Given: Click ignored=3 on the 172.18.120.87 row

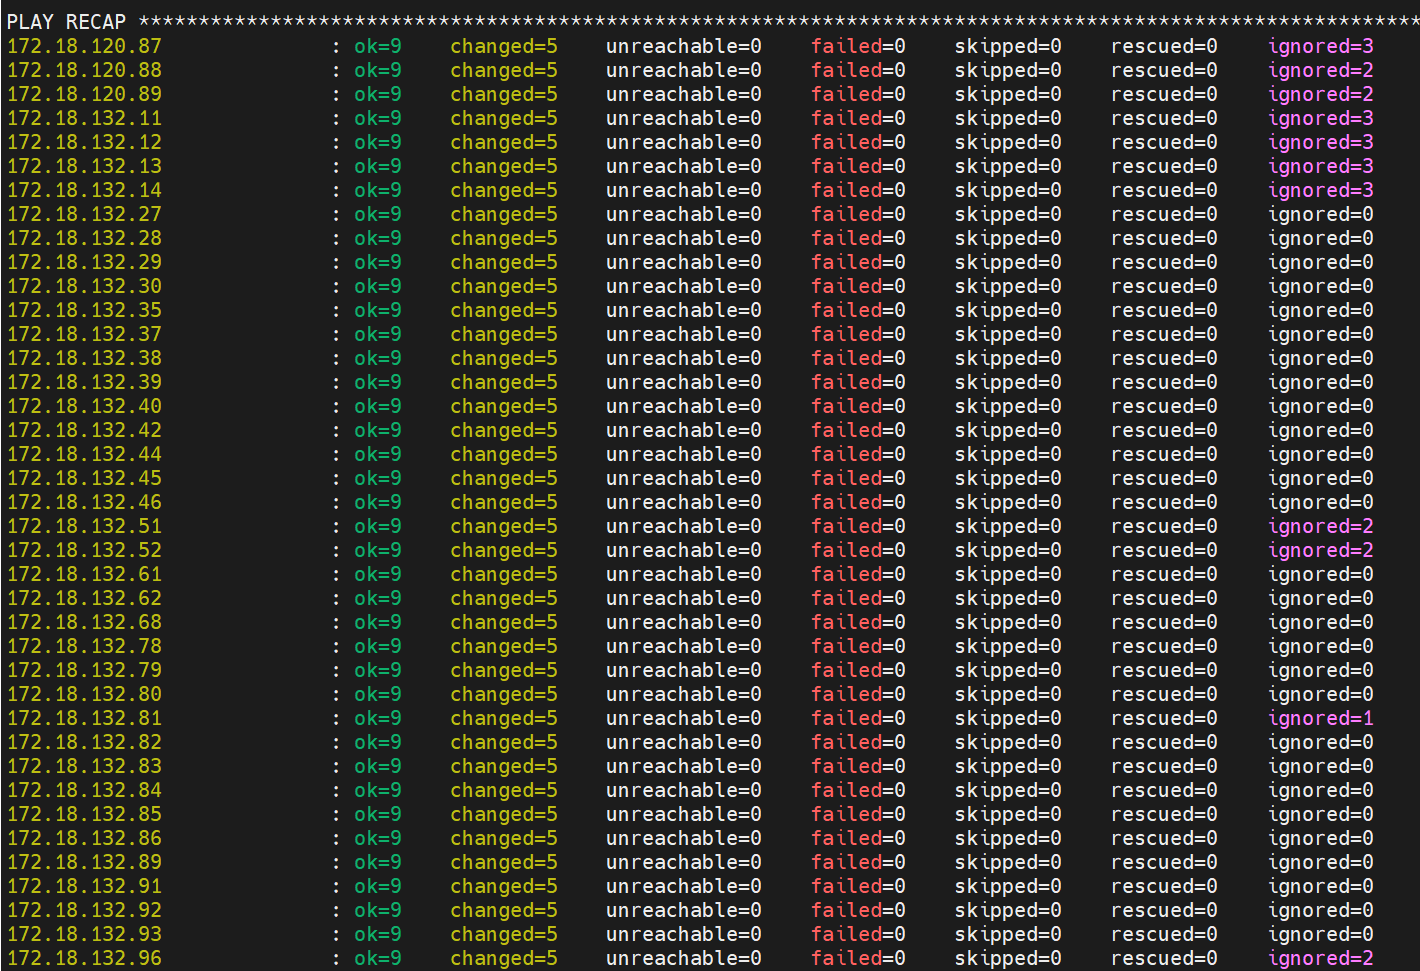Looking at the screenshot, I should click(1321, 46).
